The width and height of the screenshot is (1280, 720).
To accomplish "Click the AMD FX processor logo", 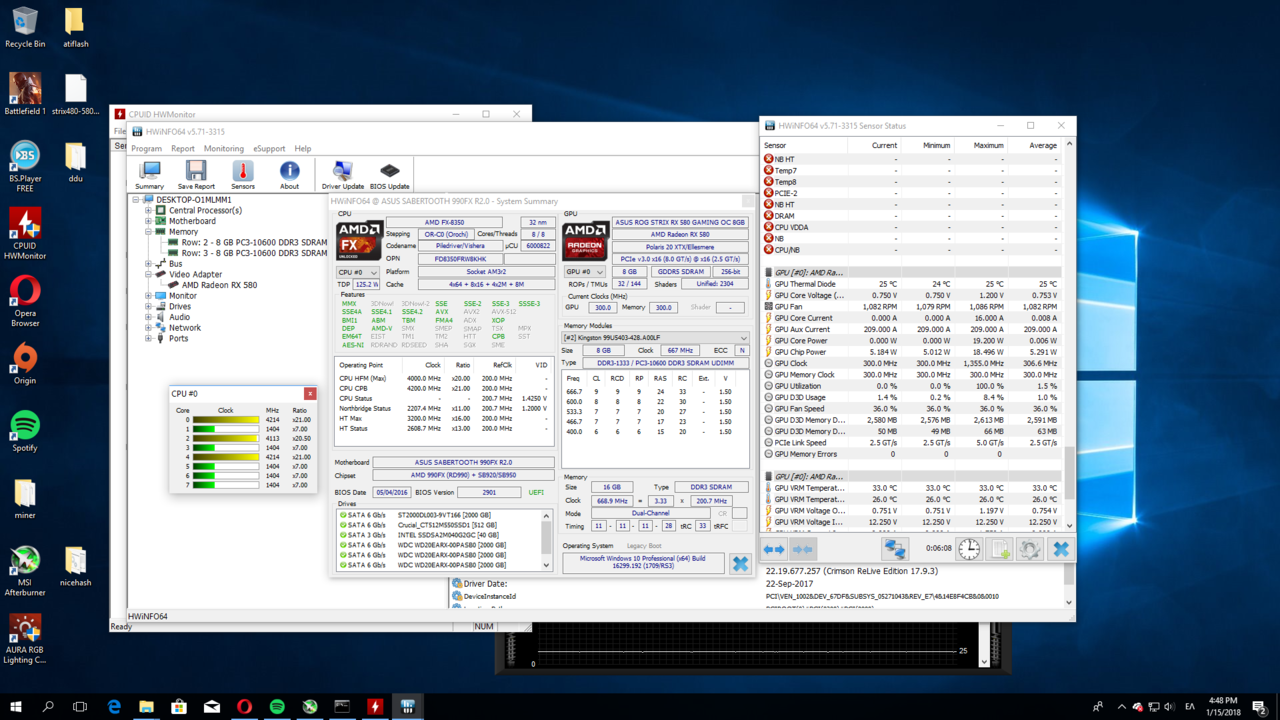I will [x=358, y=241].
